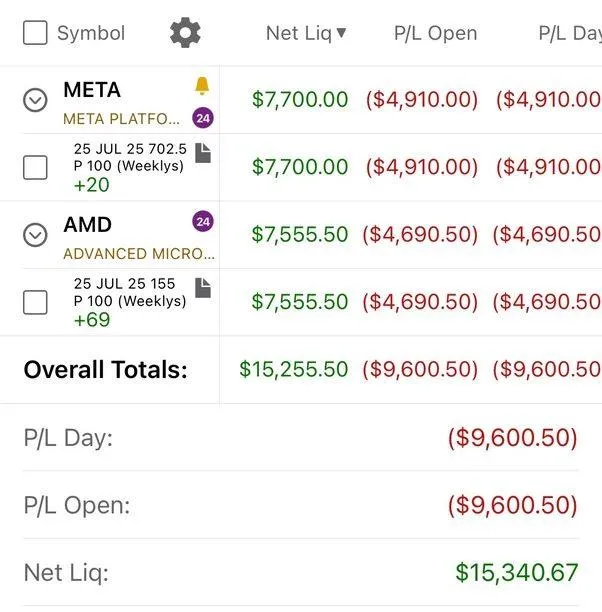Click the Net Liq summary value $15,340.67
The image size is (602, 612).
click(x=516, y=573)
